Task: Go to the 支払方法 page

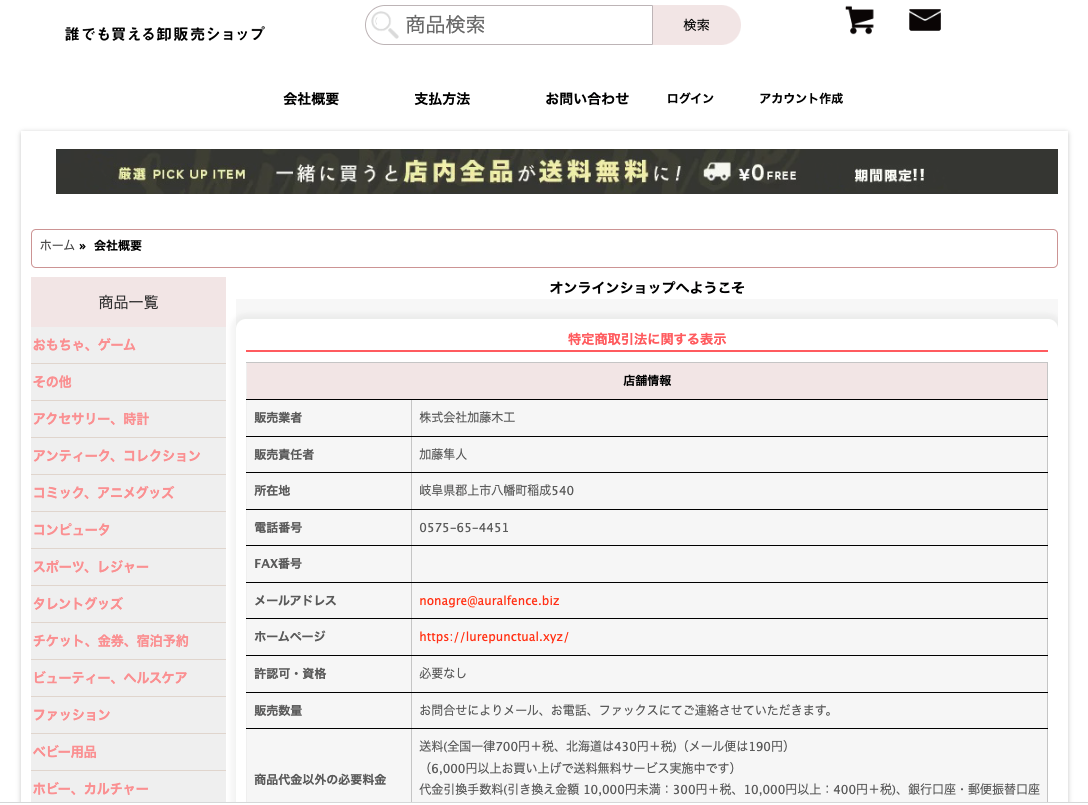Action: pyautogui.click(x=442, y=99)
